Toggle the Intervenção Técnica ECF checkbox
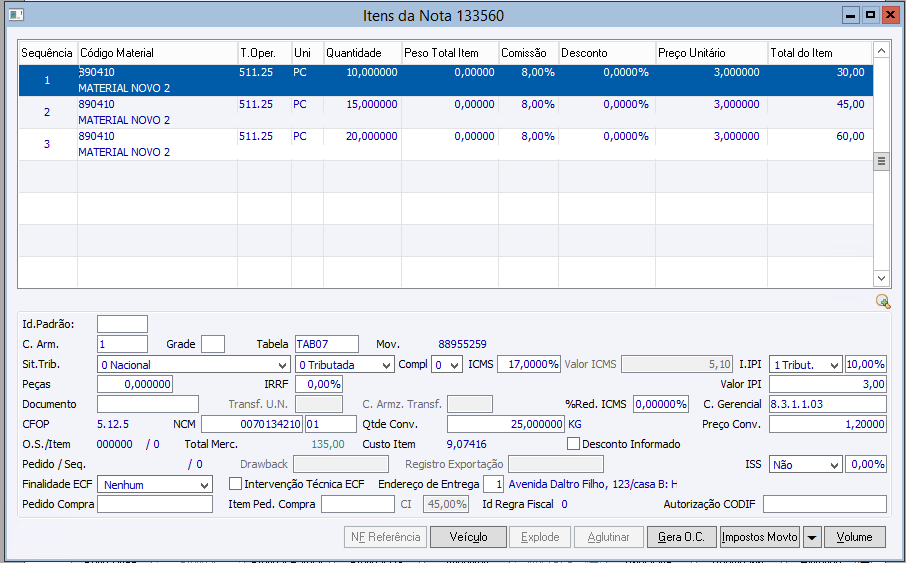The image size is (906, 563). click(x=236, y=484)
